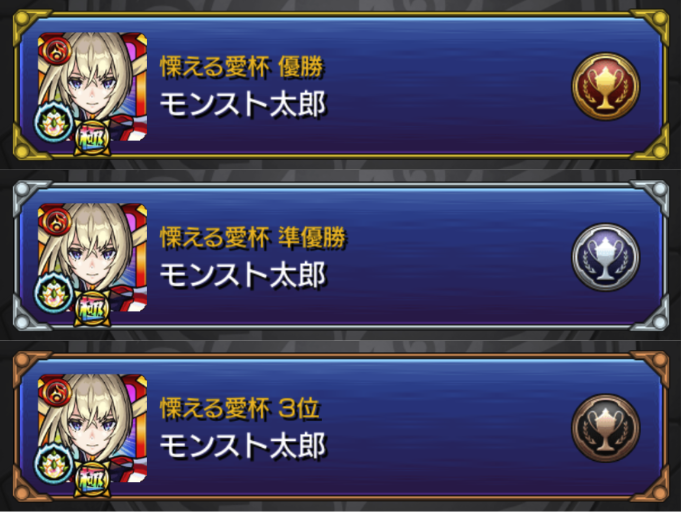Click 極 rank badge in 優勝 banner

tap(92, 138)
